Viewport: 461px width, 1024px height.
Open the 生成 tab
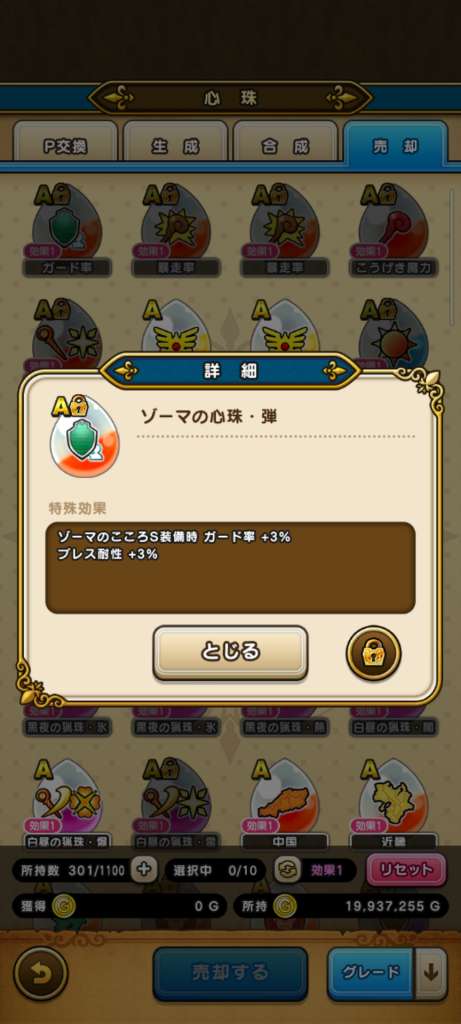click(x=175, y=146)
